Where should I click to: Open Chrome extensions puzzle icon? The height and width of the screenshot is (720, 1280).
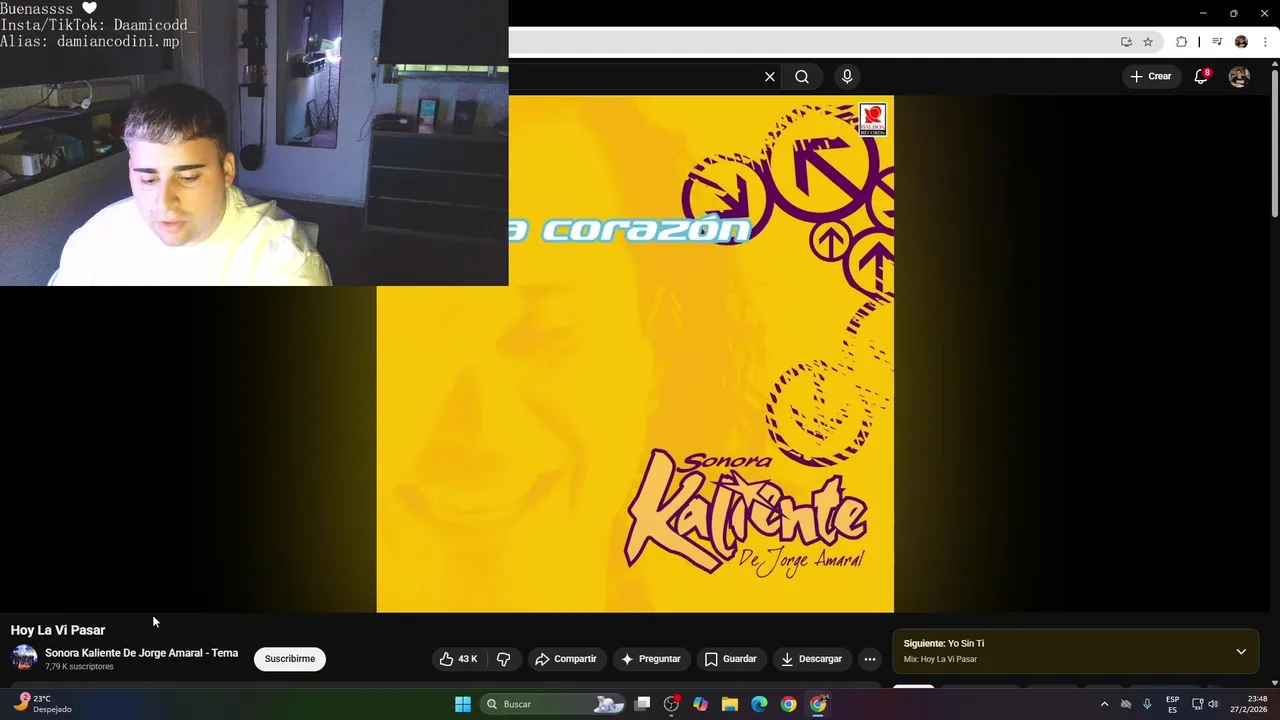pyautogui.click(x=1182, y=42)
